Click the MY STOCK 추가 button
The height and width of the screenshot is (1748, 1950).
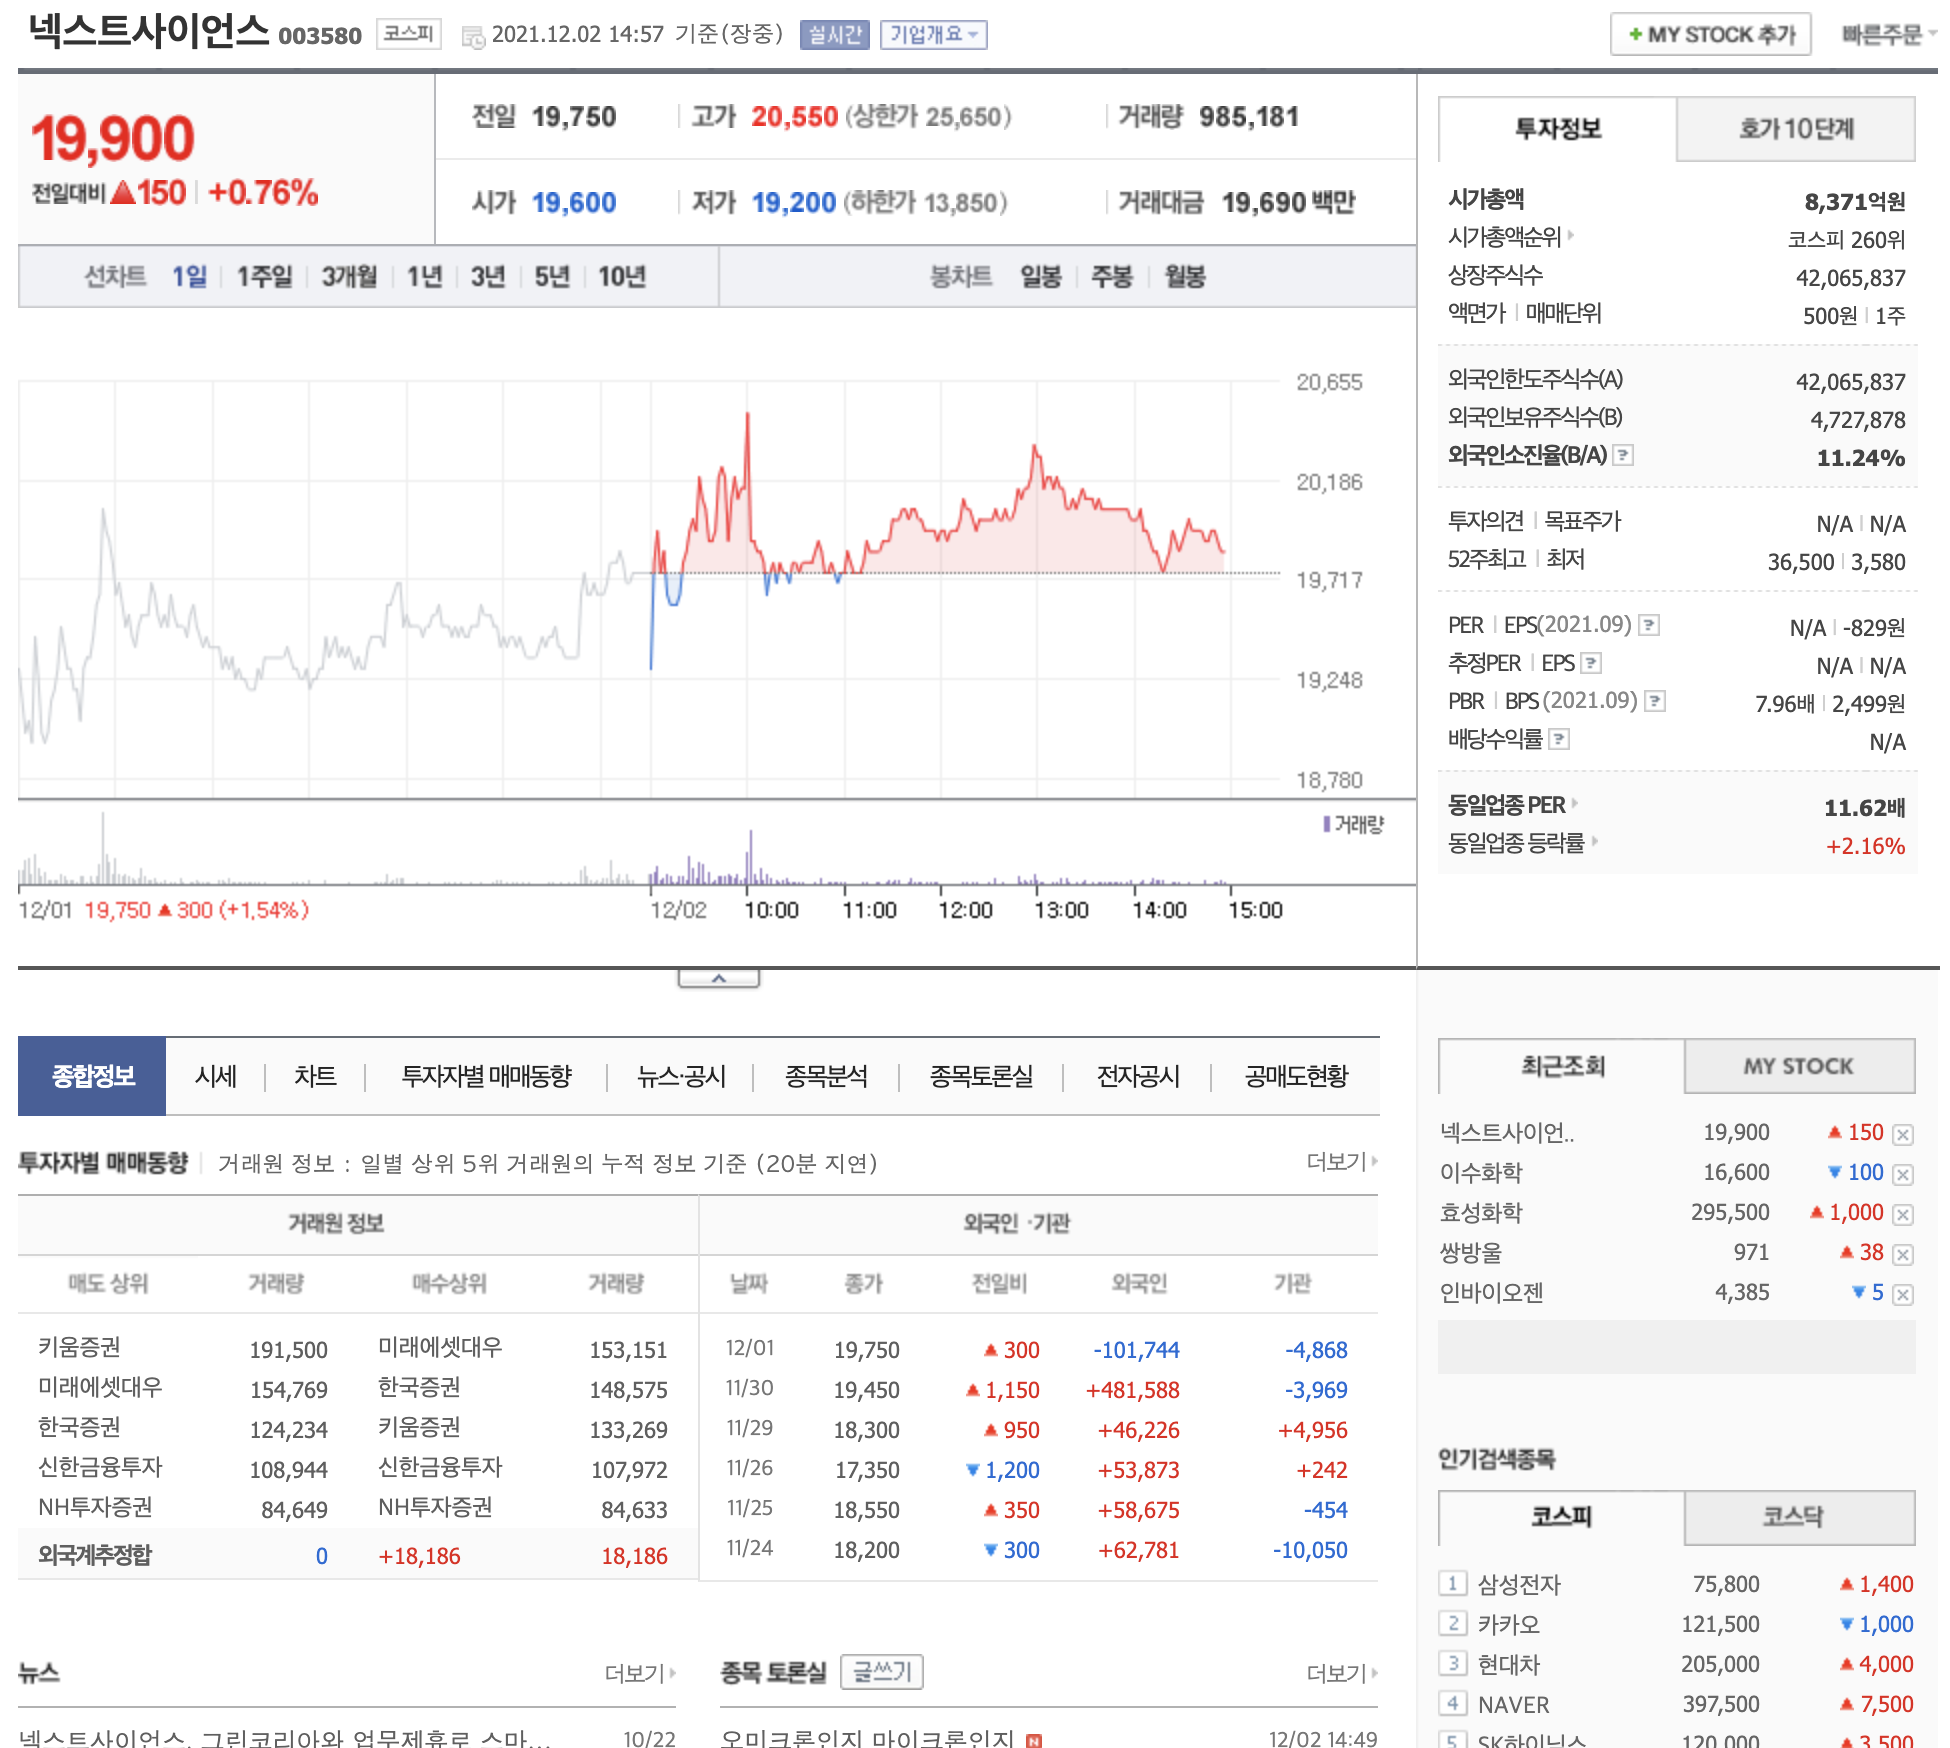1710,35
